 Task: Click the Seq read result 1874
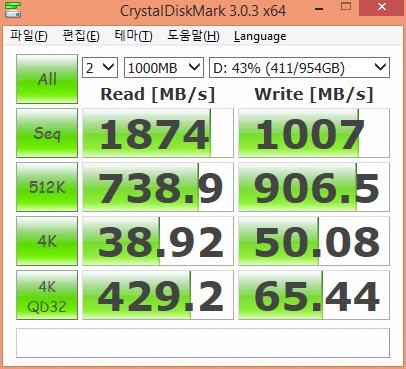158,133
